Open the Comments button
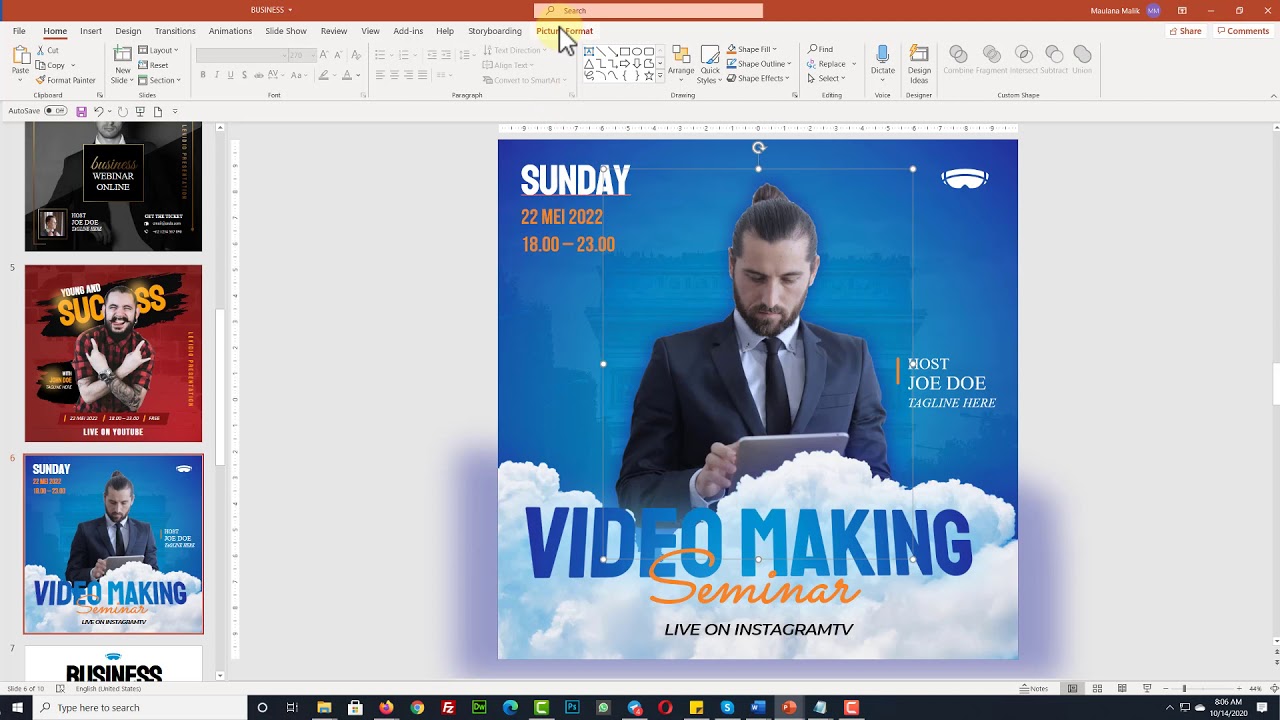This screenshot has width=1280, height=720. tap(1243, 31)
